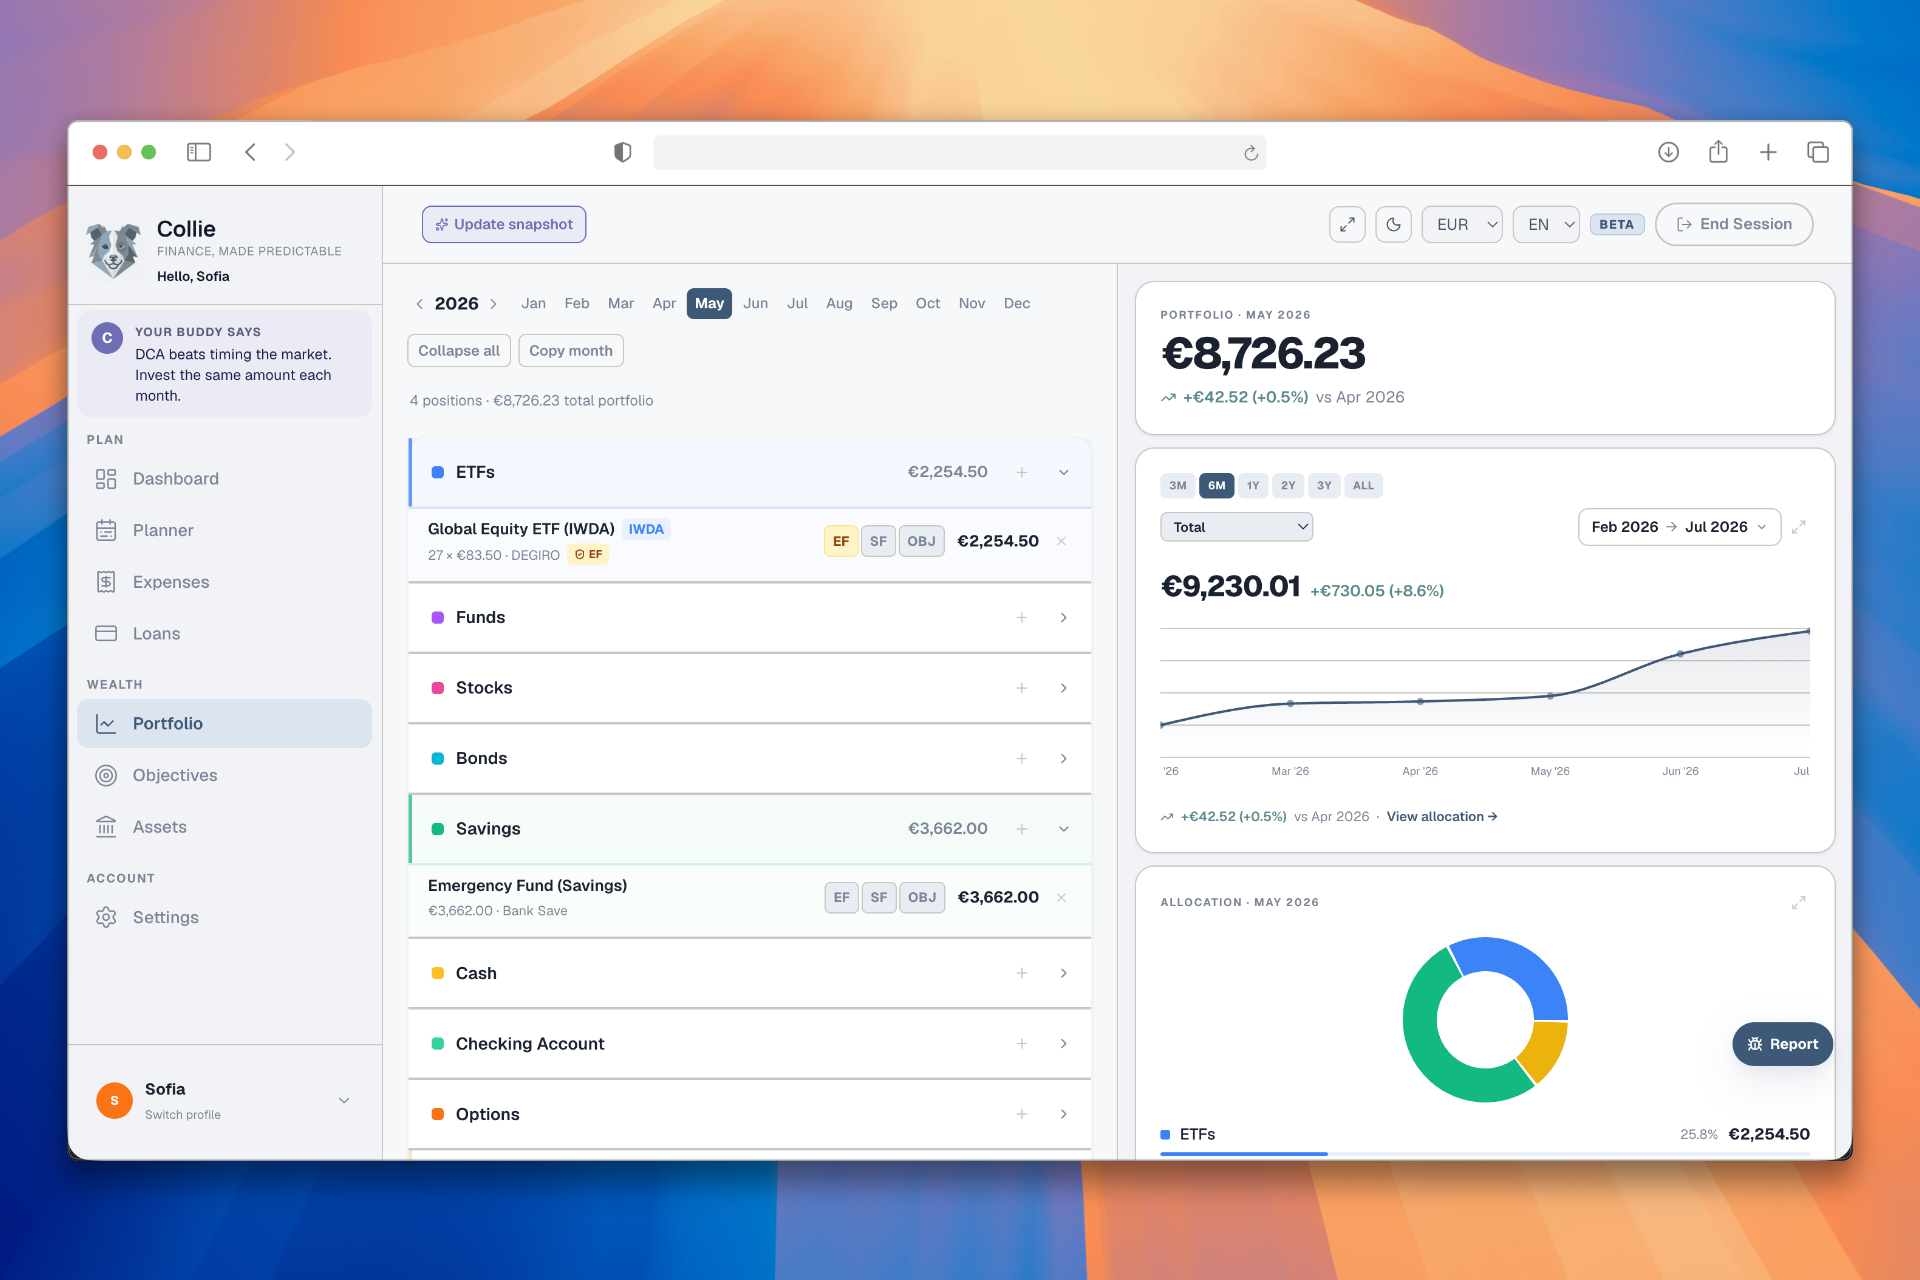Click the browser address bar
1920x1280 pixels.
coord(960,153)
